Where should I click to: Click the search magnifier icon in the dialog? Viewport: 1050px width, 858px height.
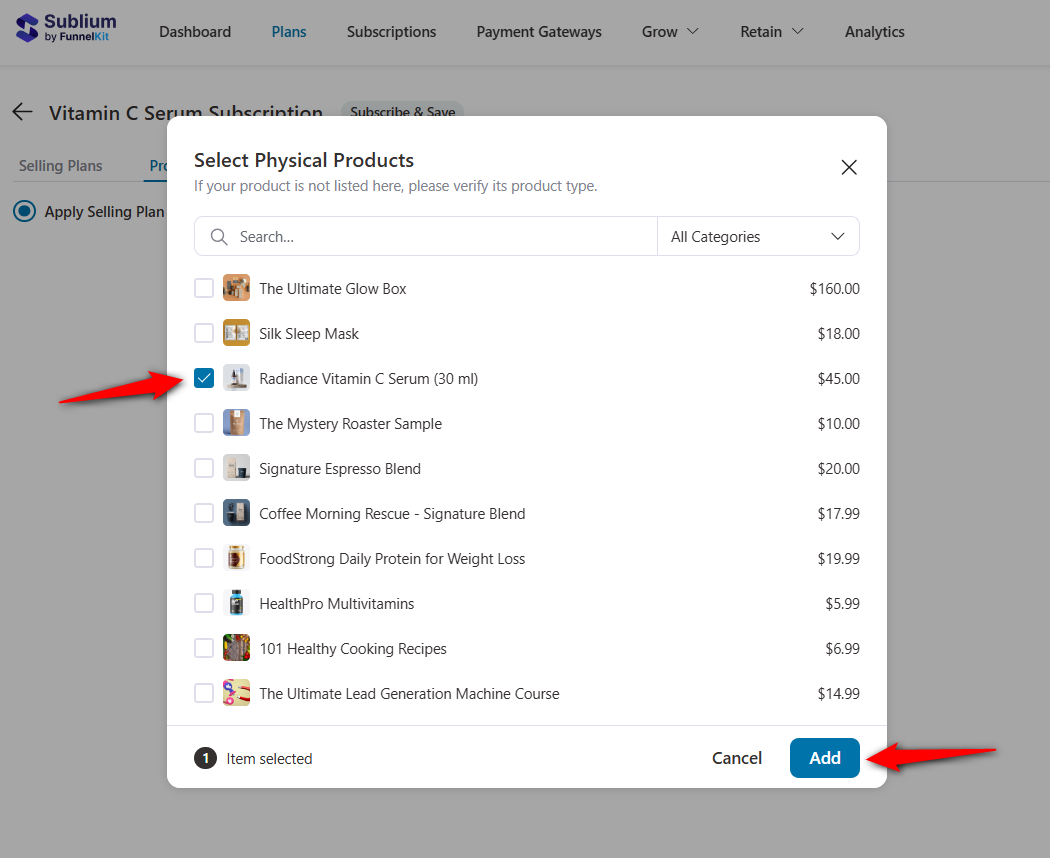tap(219, 236)
